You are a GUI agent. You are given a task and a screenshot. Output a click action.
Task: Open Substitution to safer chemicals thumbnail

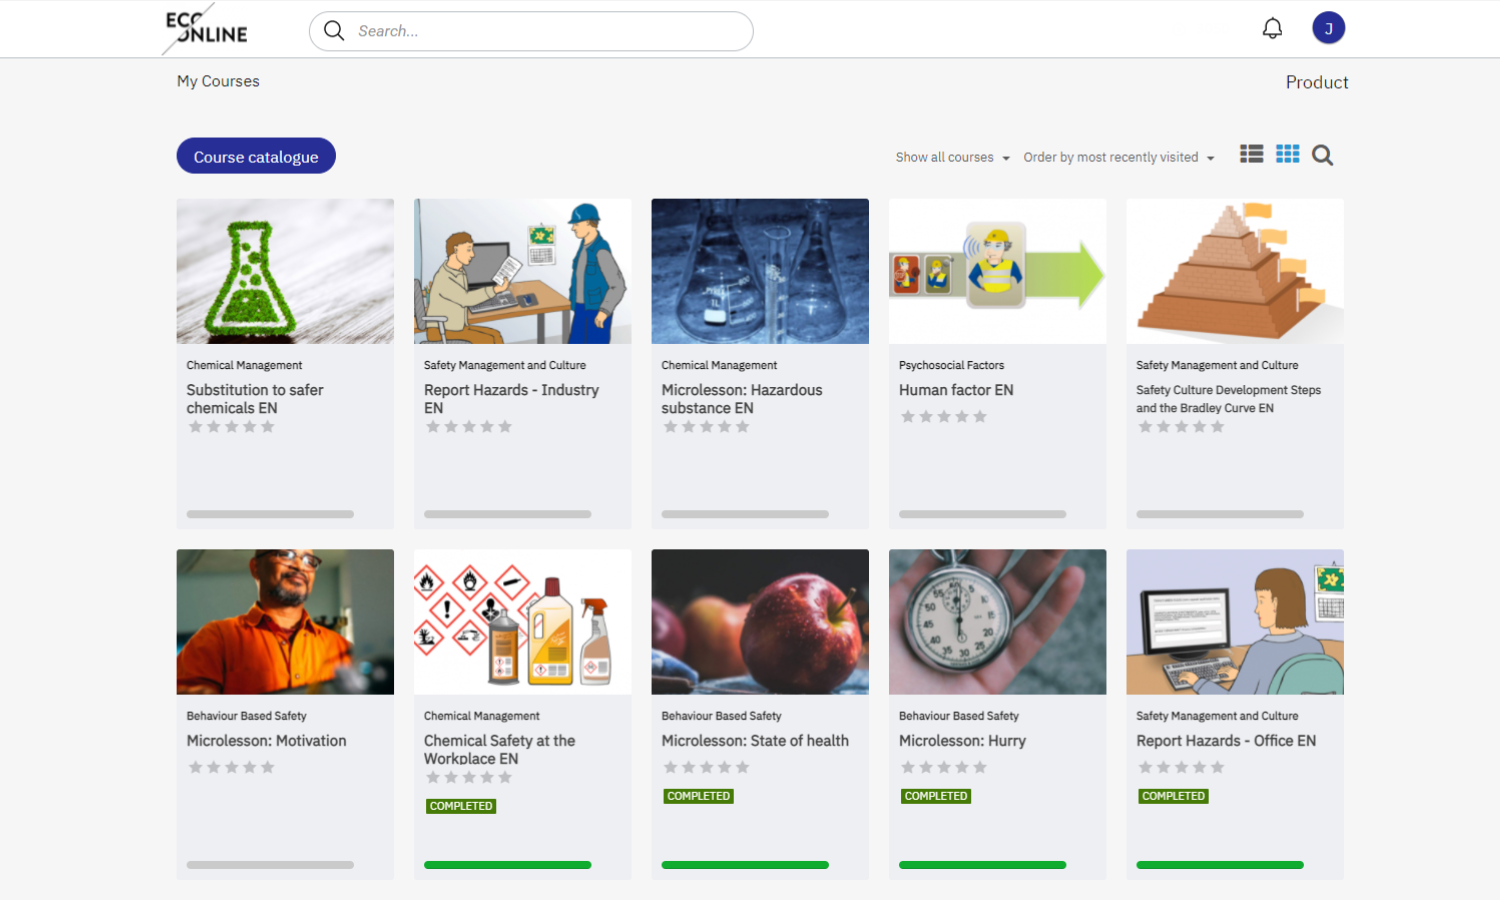(285, 271)
